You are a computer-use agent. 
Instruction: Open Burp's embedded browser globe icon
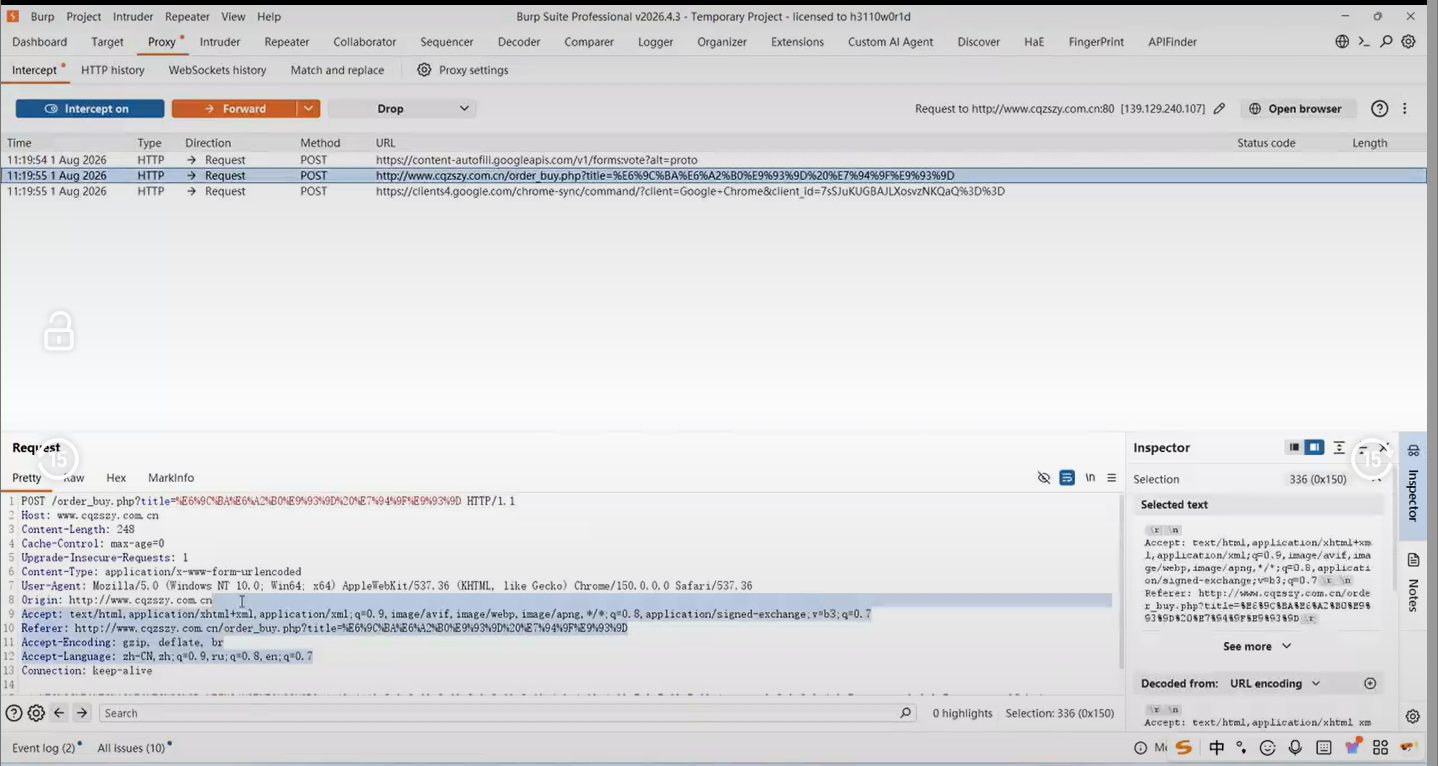(x=1342, y=42)
